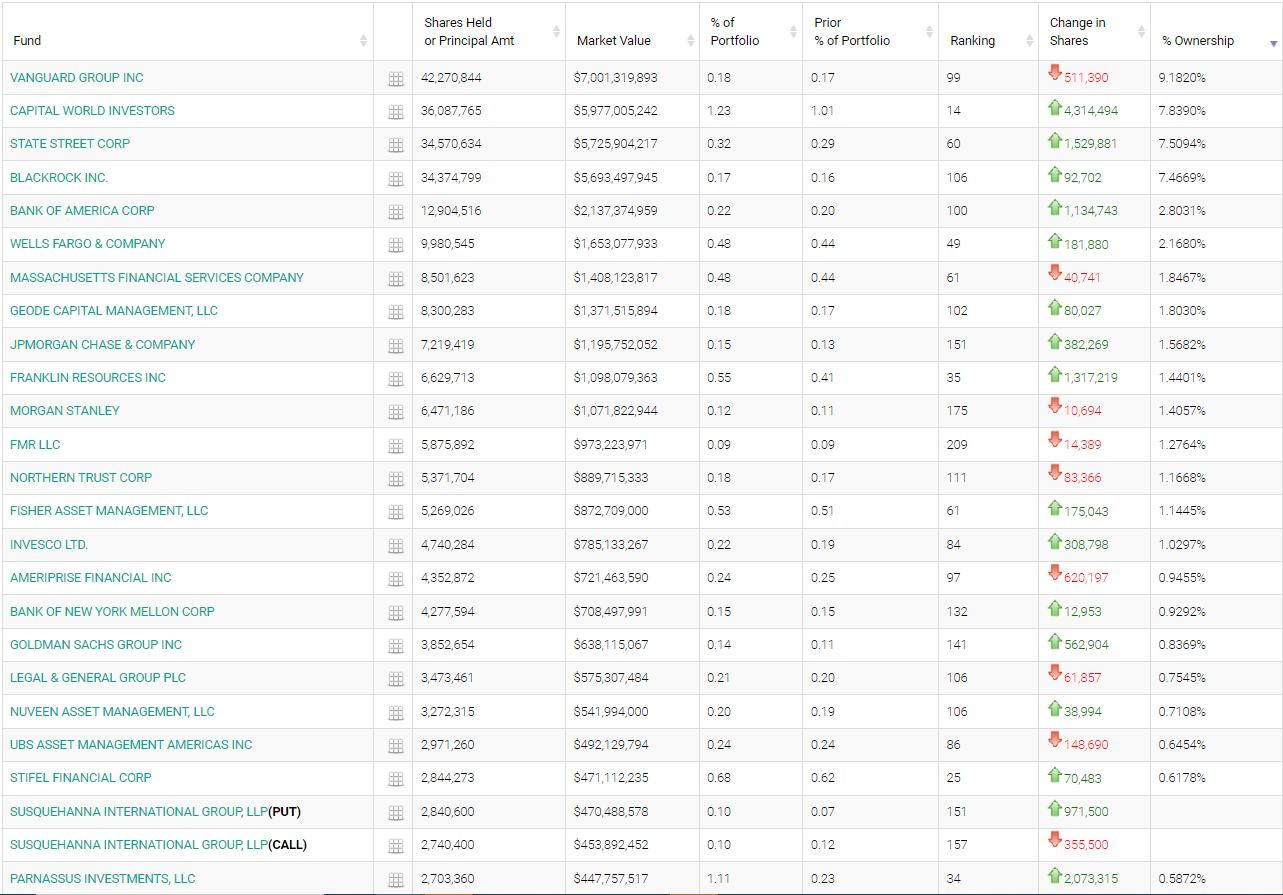Click shares held value 12,904,516

click(451, 210)
